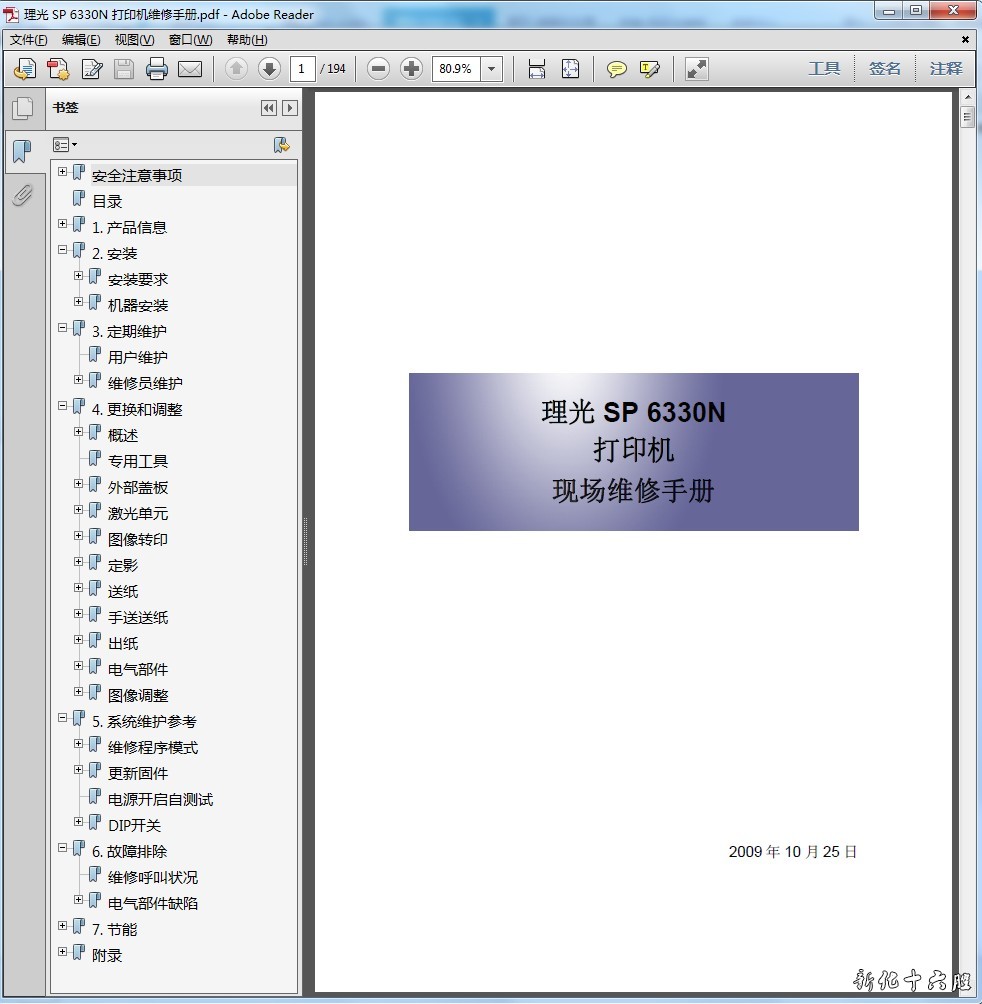Click the Print icon in toolbar
The height and width of the screenshot is (1004, 982).
pos(157,69)
